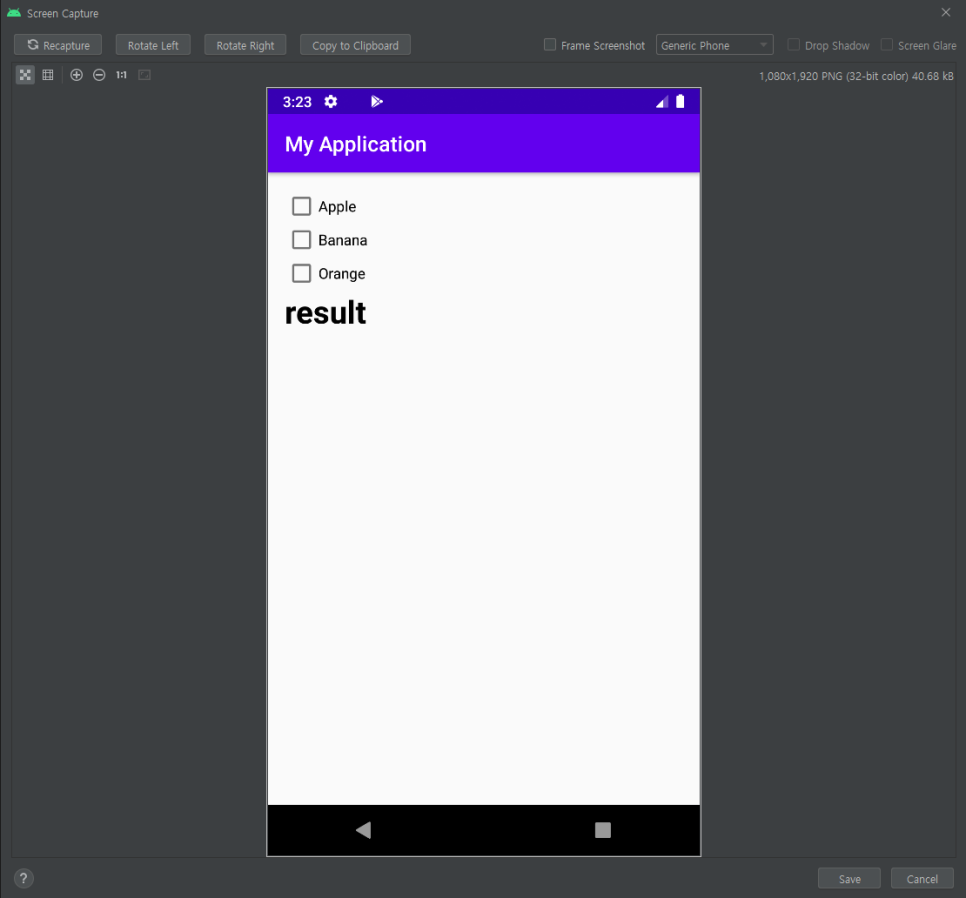The height and width of the screenshot is (898, 966).
Task: Check the Banana checkbox
Action: click(x=301, y=240)
